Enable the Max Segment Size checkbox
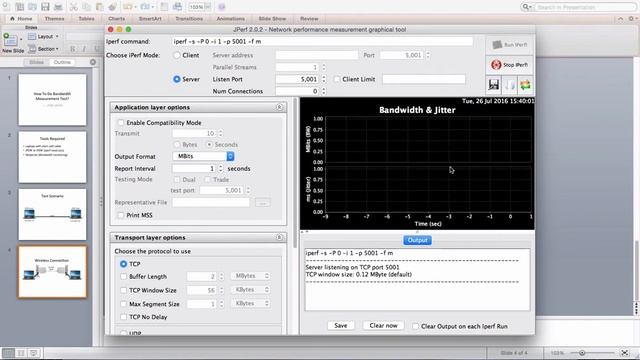Viewport: 640px width, 360px height. pos(124,304)
